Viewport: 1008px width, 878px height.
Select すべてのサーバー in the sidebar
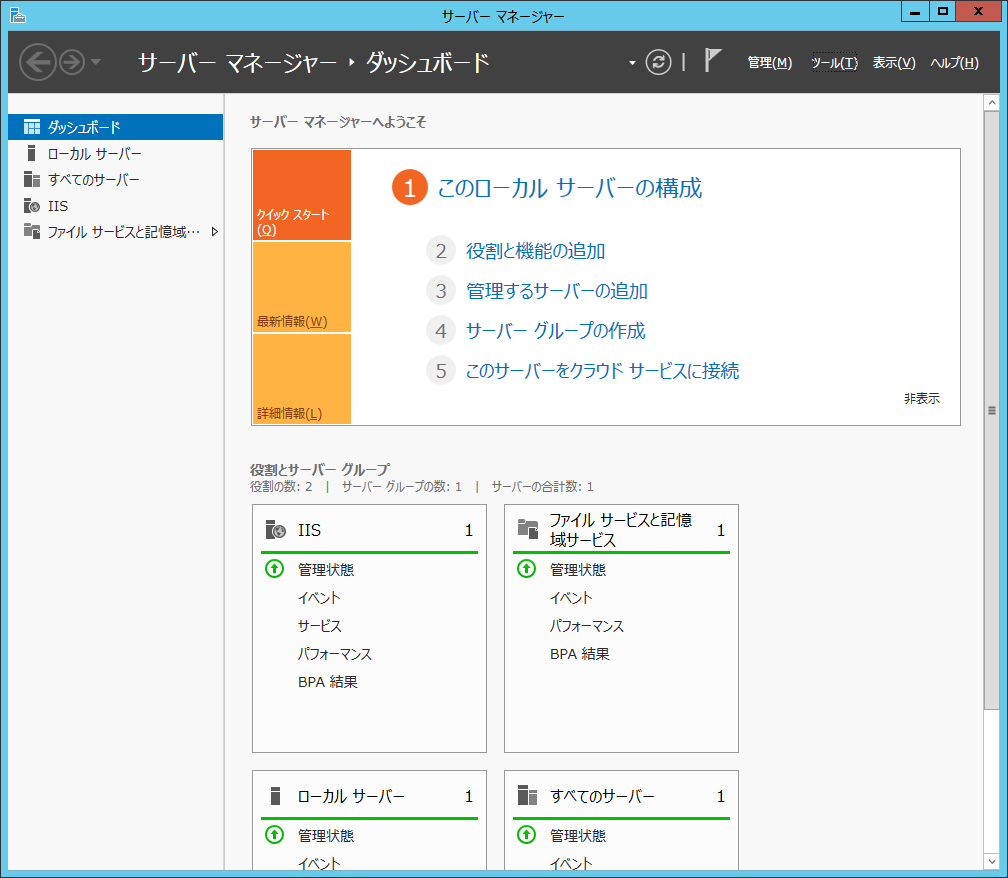tap(116, 179)
